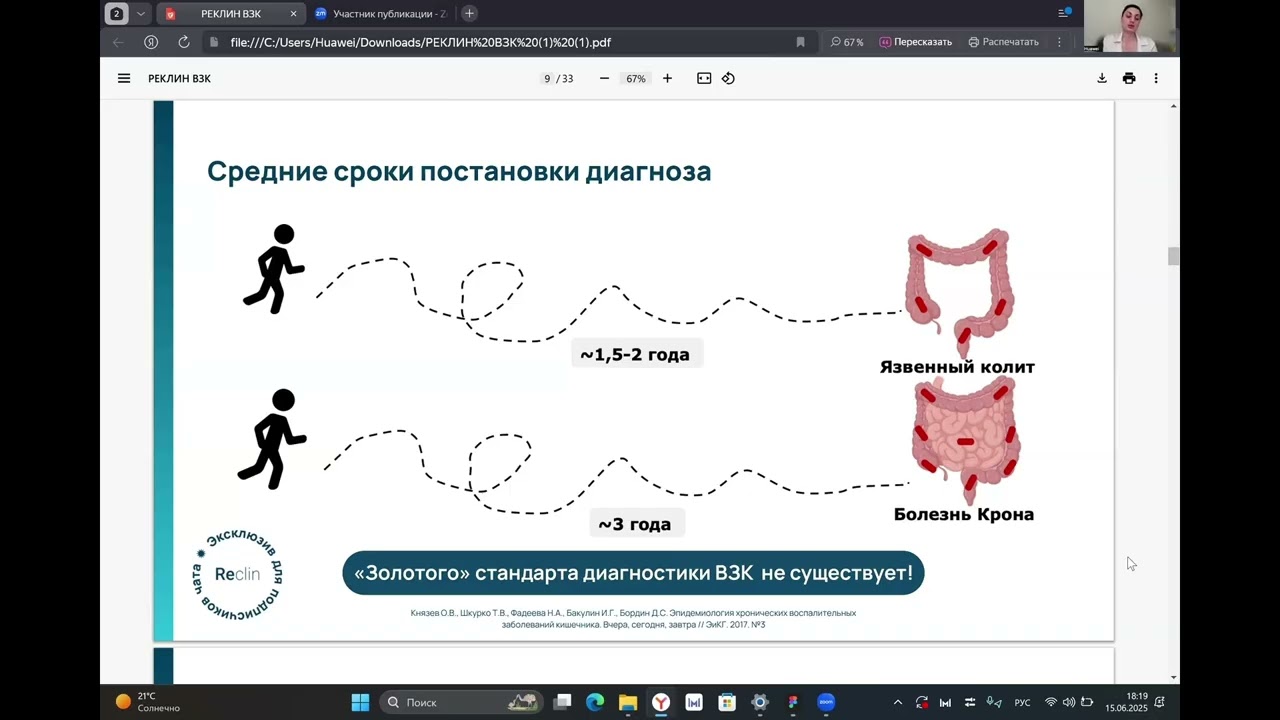
Task: Switch input language РУС
Action: (x=1023, y=702)
